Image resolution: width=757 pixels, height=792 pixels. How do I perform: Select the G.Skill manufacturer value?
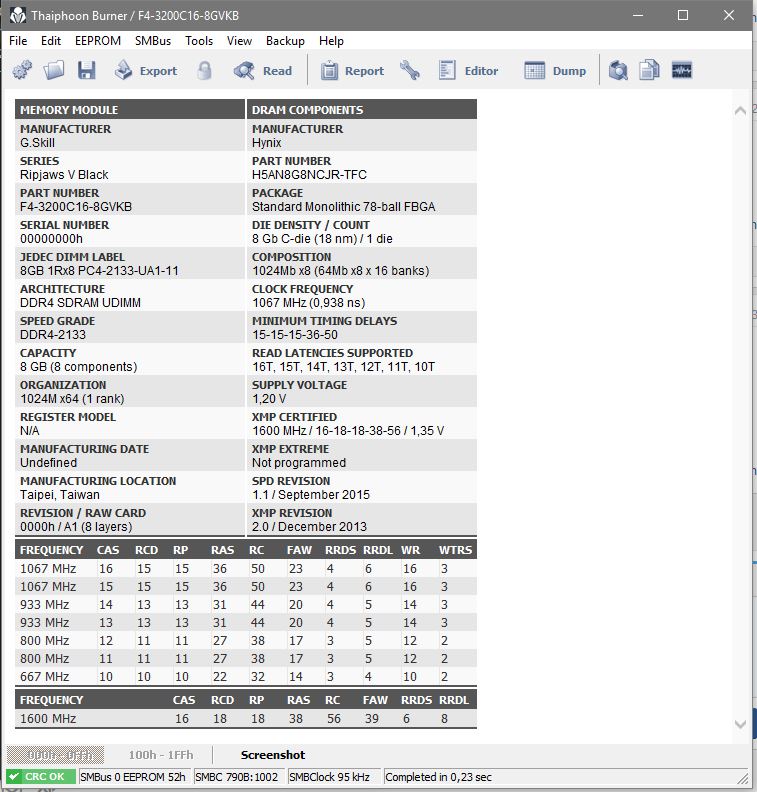37,142
